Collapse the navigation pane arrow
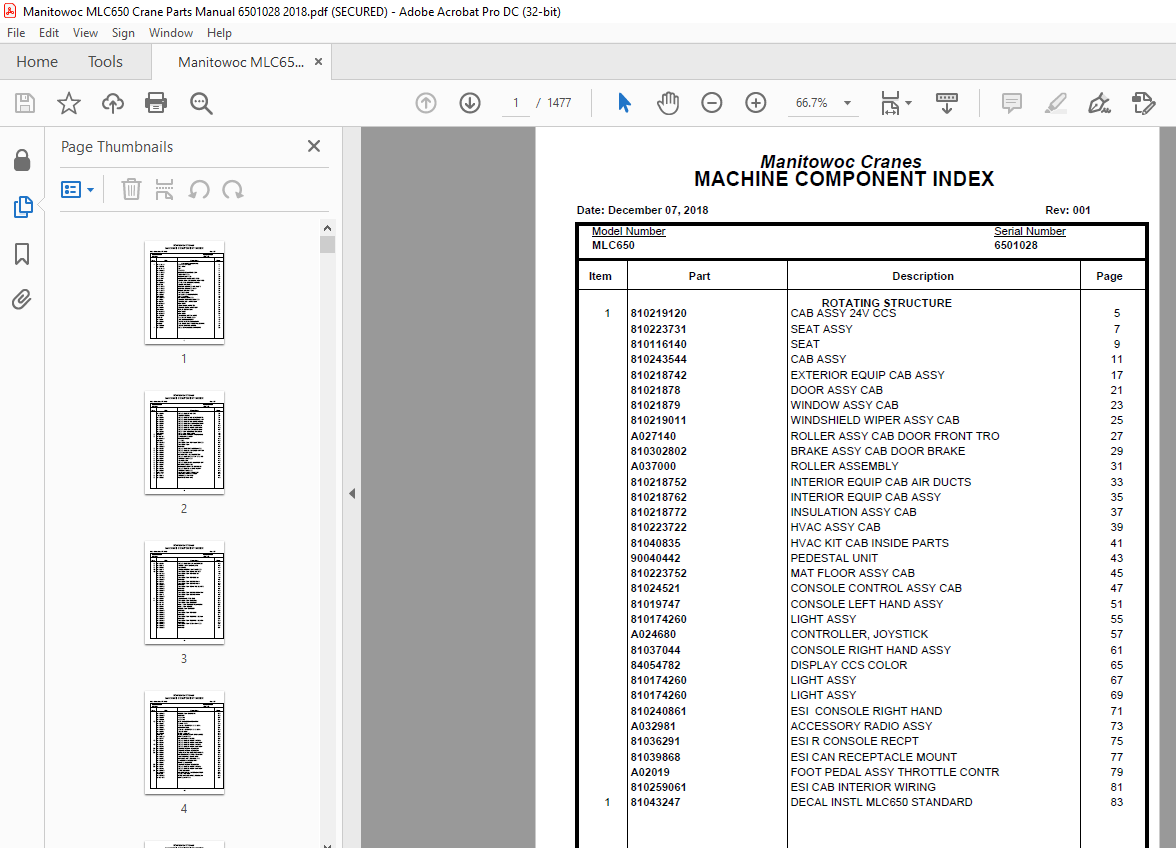Screen dimensions: 1176x848 pyautogui.click(x=352, y=493)
